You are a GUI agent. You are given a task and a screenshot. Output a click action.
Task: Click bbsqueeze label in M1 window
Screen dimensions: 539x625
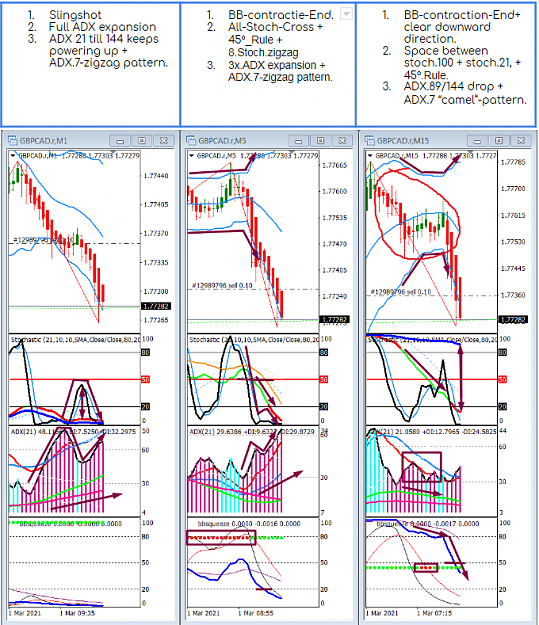70,523
